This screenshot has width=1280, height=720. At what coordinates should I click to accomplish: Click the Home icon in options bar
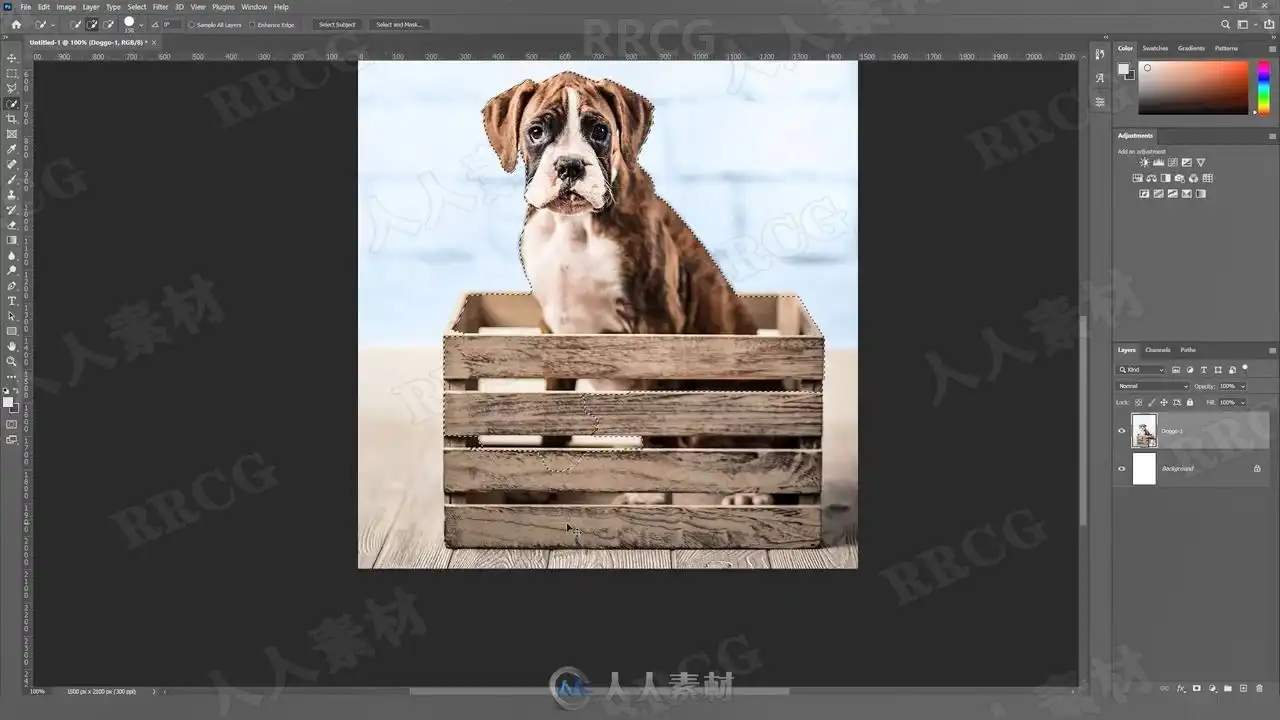(16, 24)
